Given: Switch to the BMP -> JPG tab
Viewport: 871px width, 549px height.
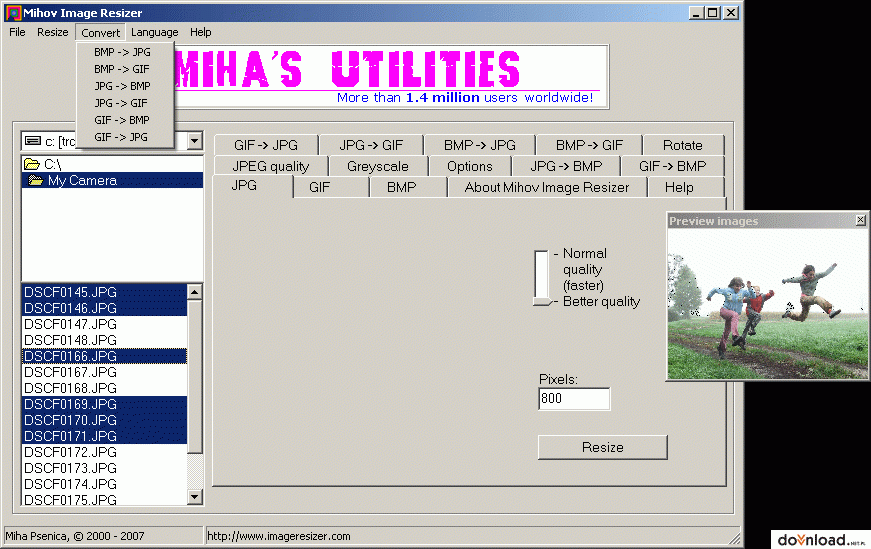Looking at the screenshot, I should tap(479, 145).
